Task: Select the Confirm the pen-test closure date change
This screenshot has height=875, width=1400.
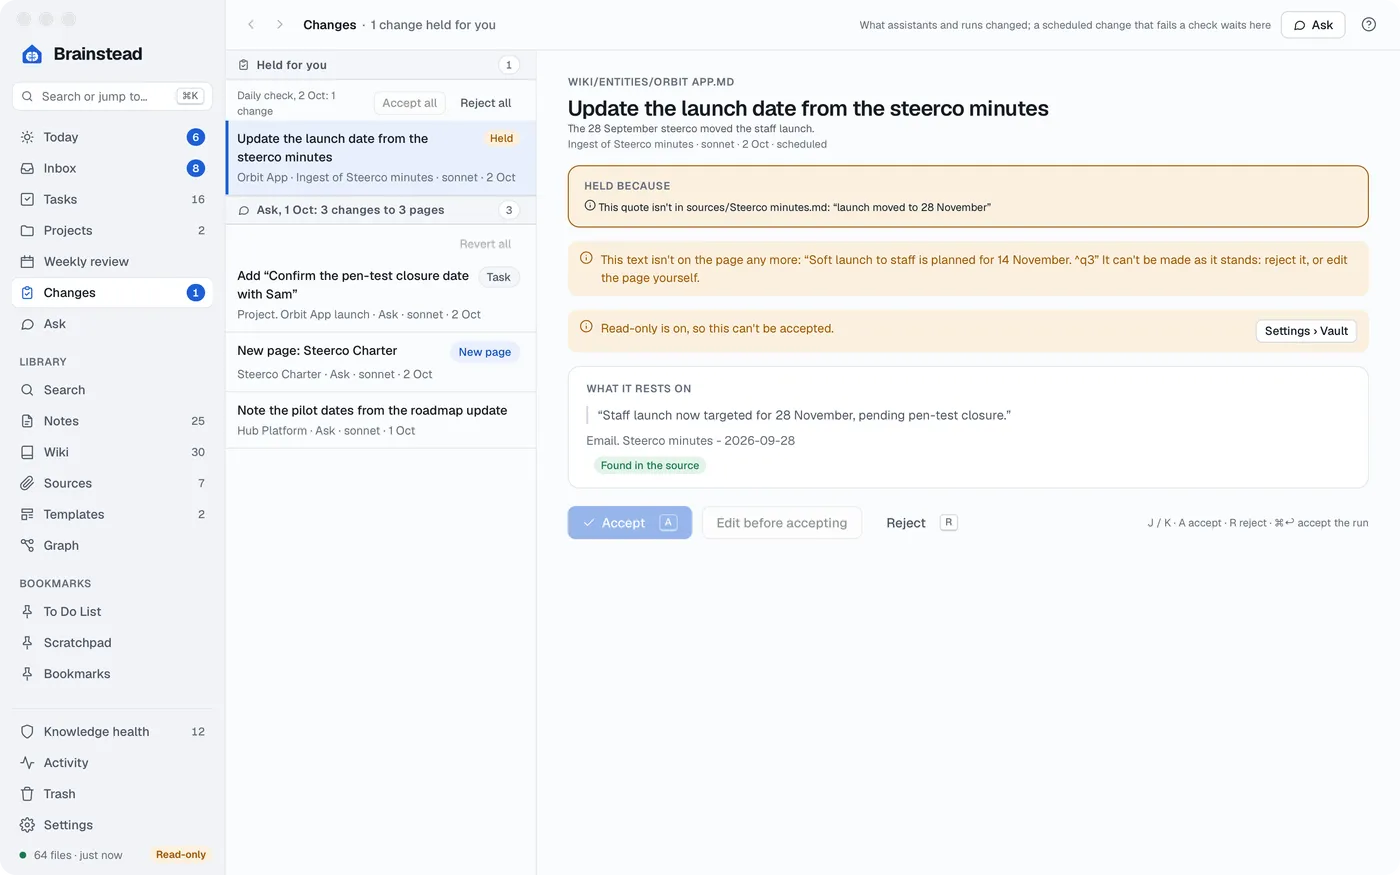Action: click(381, 295)
